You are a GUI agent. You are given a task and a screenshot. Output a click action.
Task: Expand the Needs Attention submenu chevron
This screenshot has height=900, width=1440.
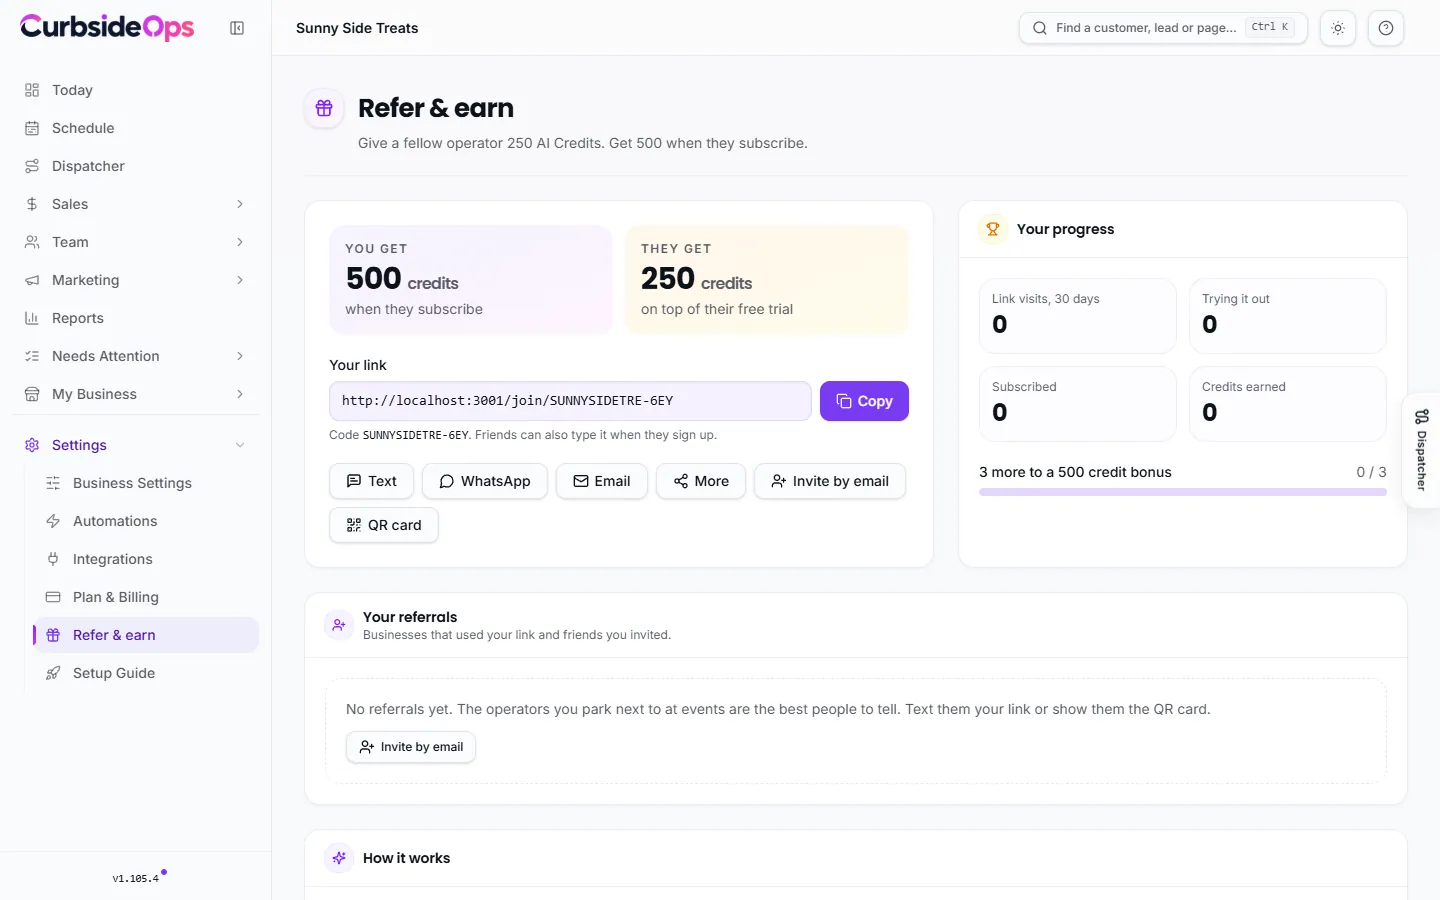240,356
